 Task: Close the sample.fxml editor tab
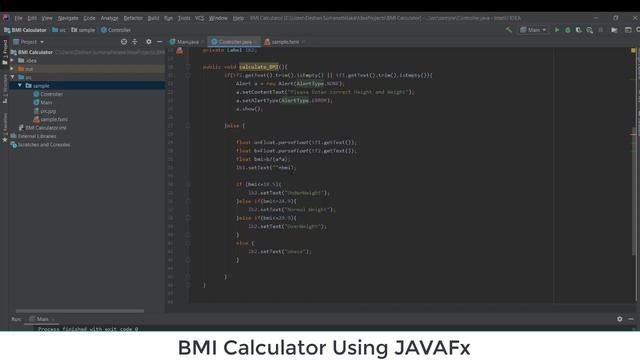pos(304,42)
